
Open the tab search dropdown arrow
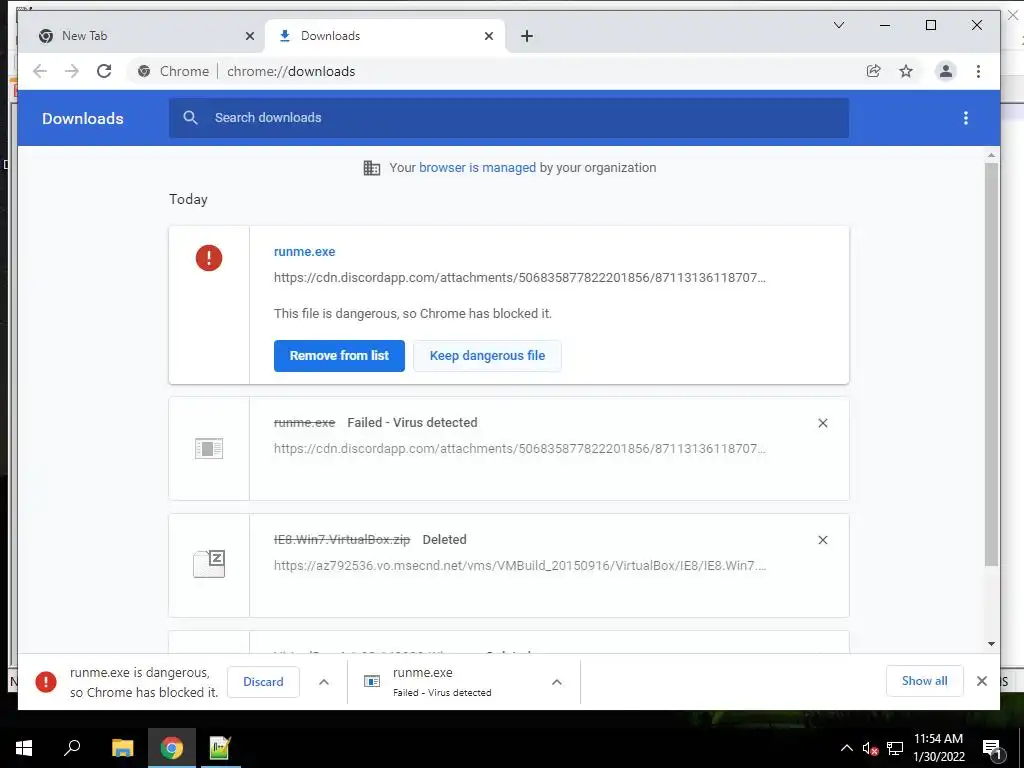839,25
